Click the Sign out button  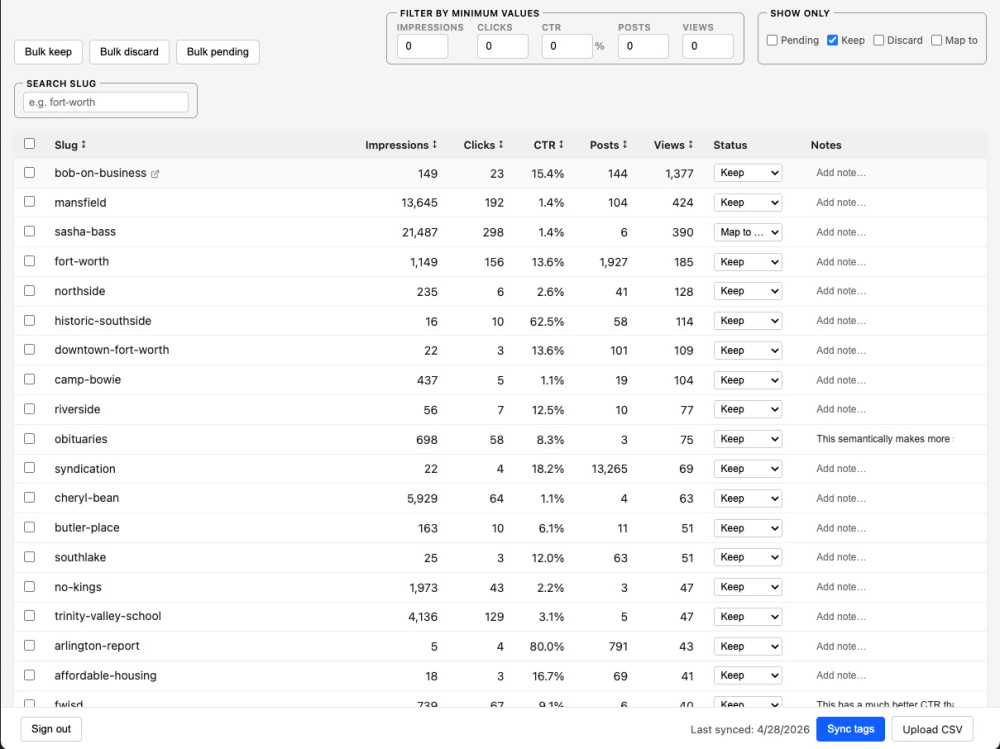point(51,729)
